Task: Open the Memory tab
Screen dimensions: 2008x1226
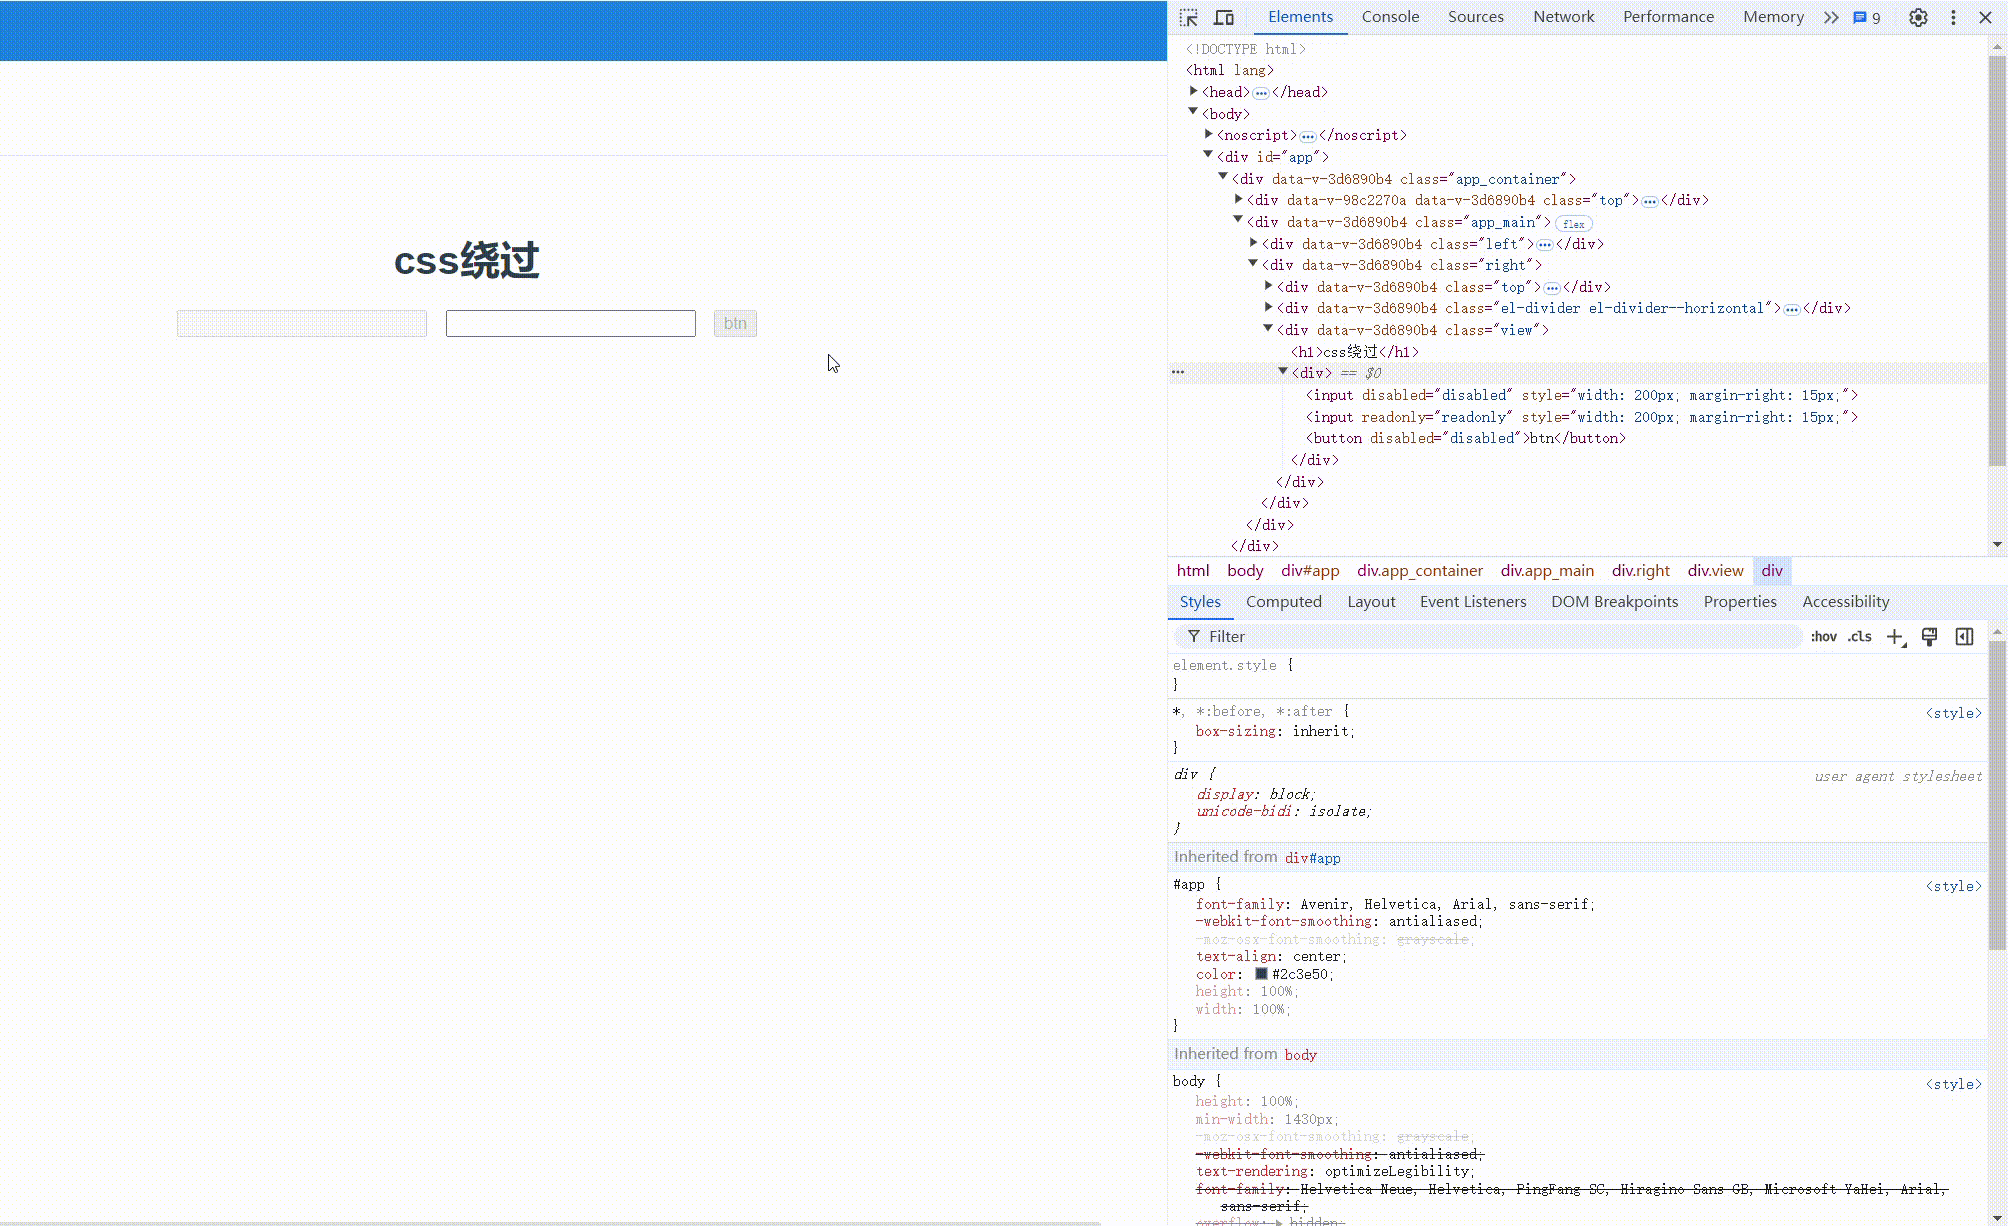Action: [1773, 17]
